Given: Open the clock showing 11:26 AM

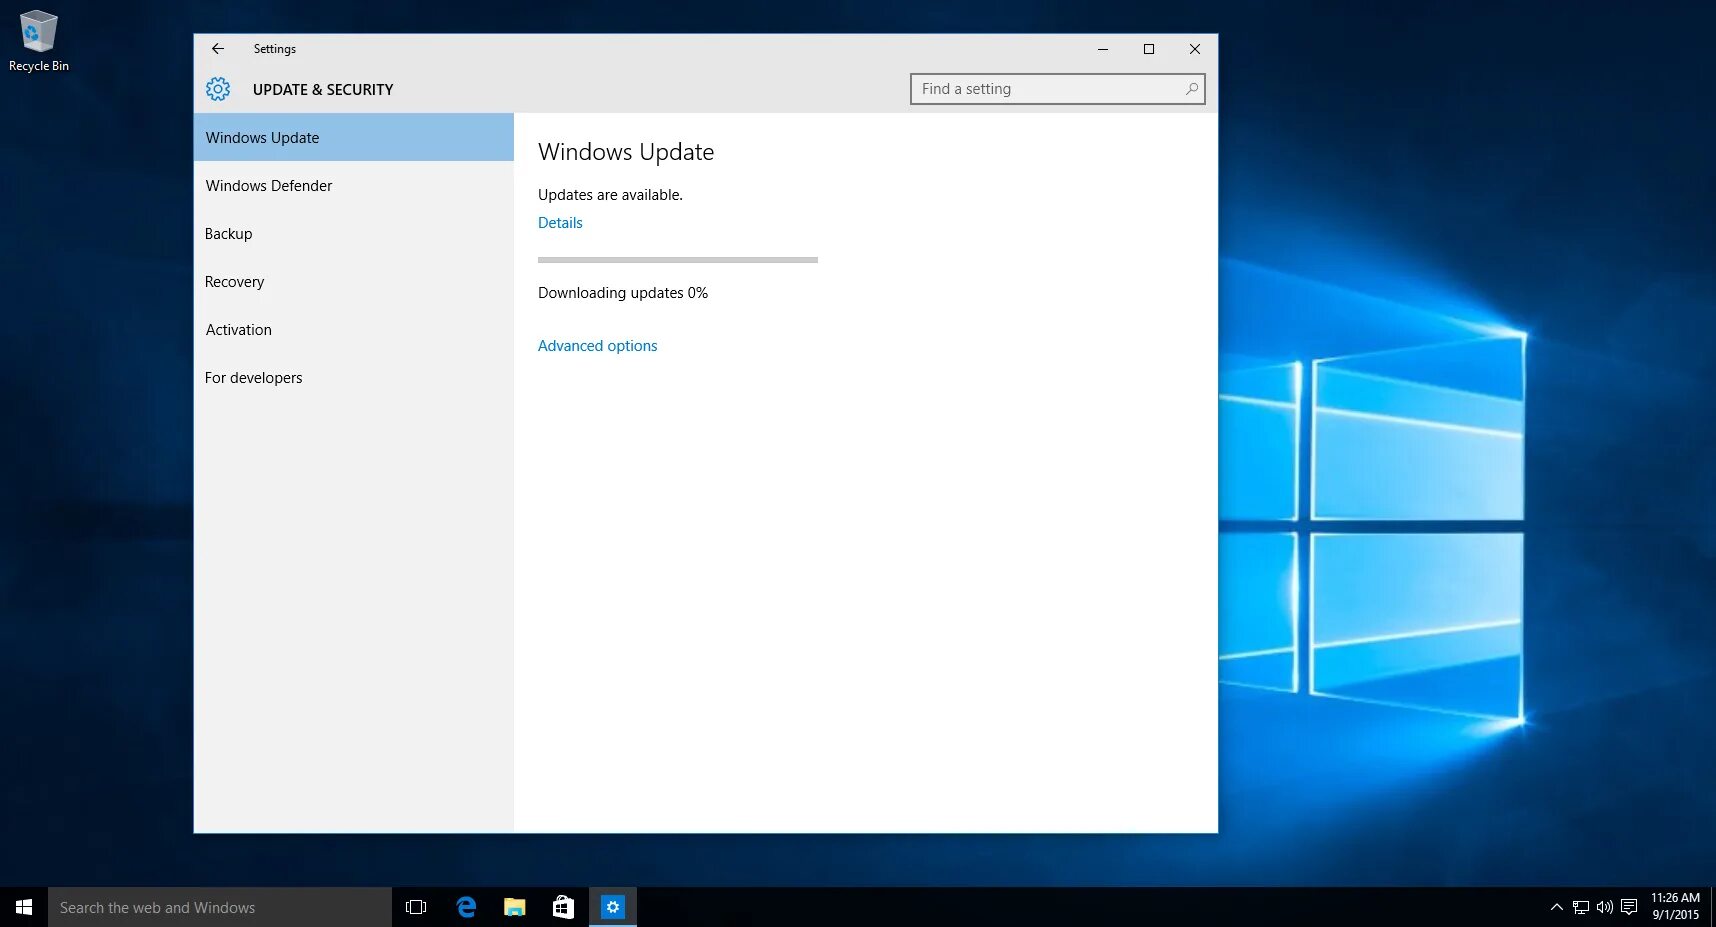Looking at the screenshot, I should tap(1675, 906).
